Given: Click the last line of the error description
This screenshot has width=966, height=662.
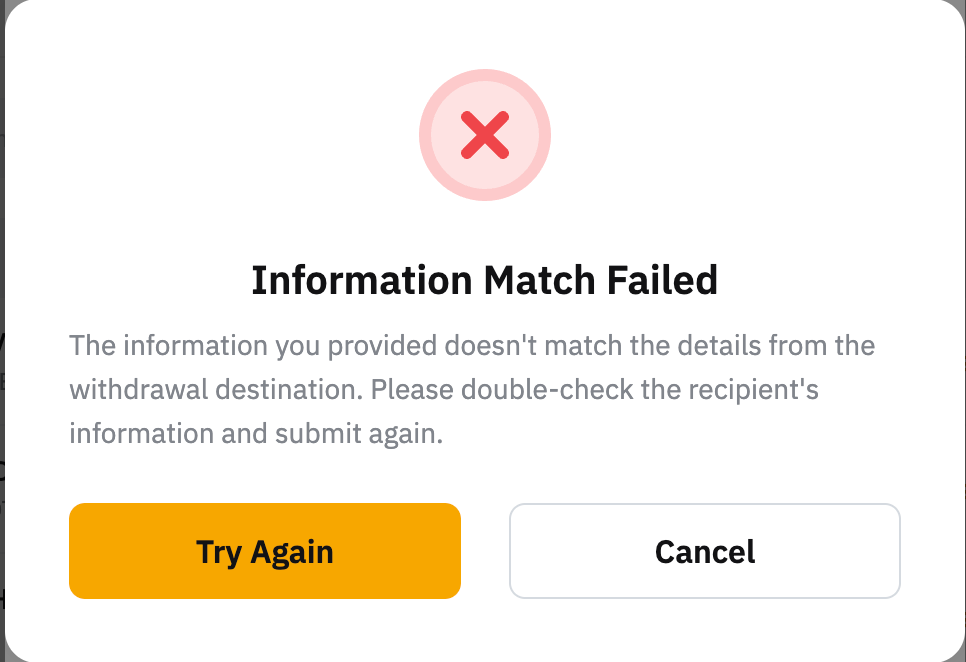Looking at the screenshot, I should [256, 434].
